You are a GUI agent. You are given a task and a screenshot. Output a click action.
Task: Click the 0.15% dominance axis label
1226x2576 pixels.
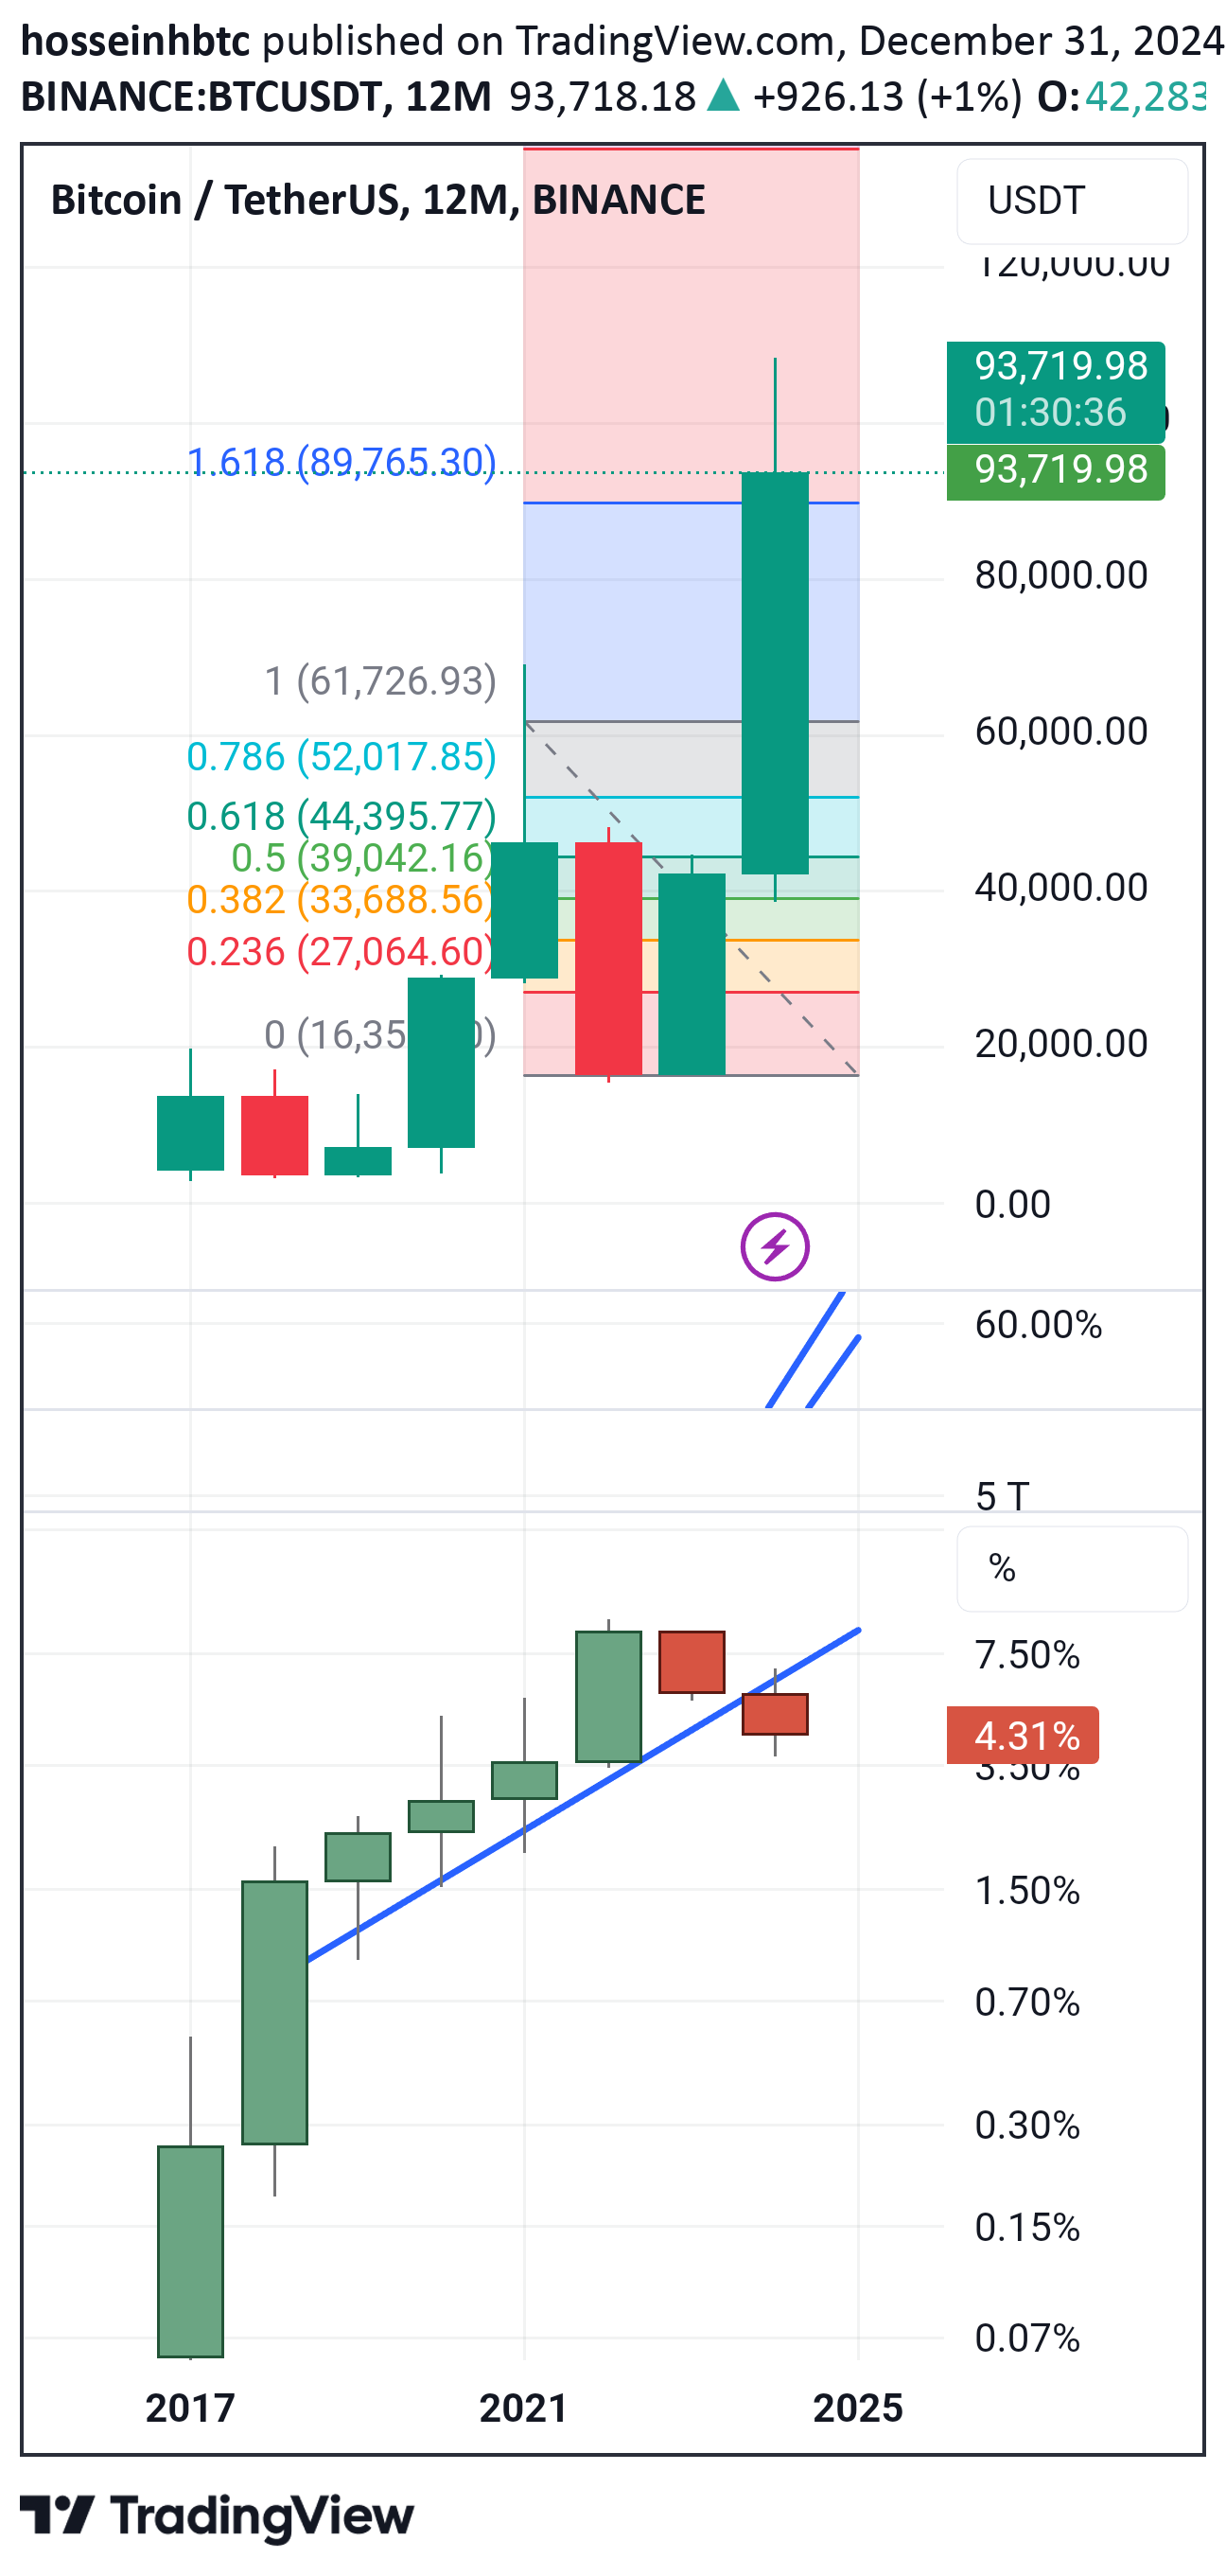point(1028,2228)
